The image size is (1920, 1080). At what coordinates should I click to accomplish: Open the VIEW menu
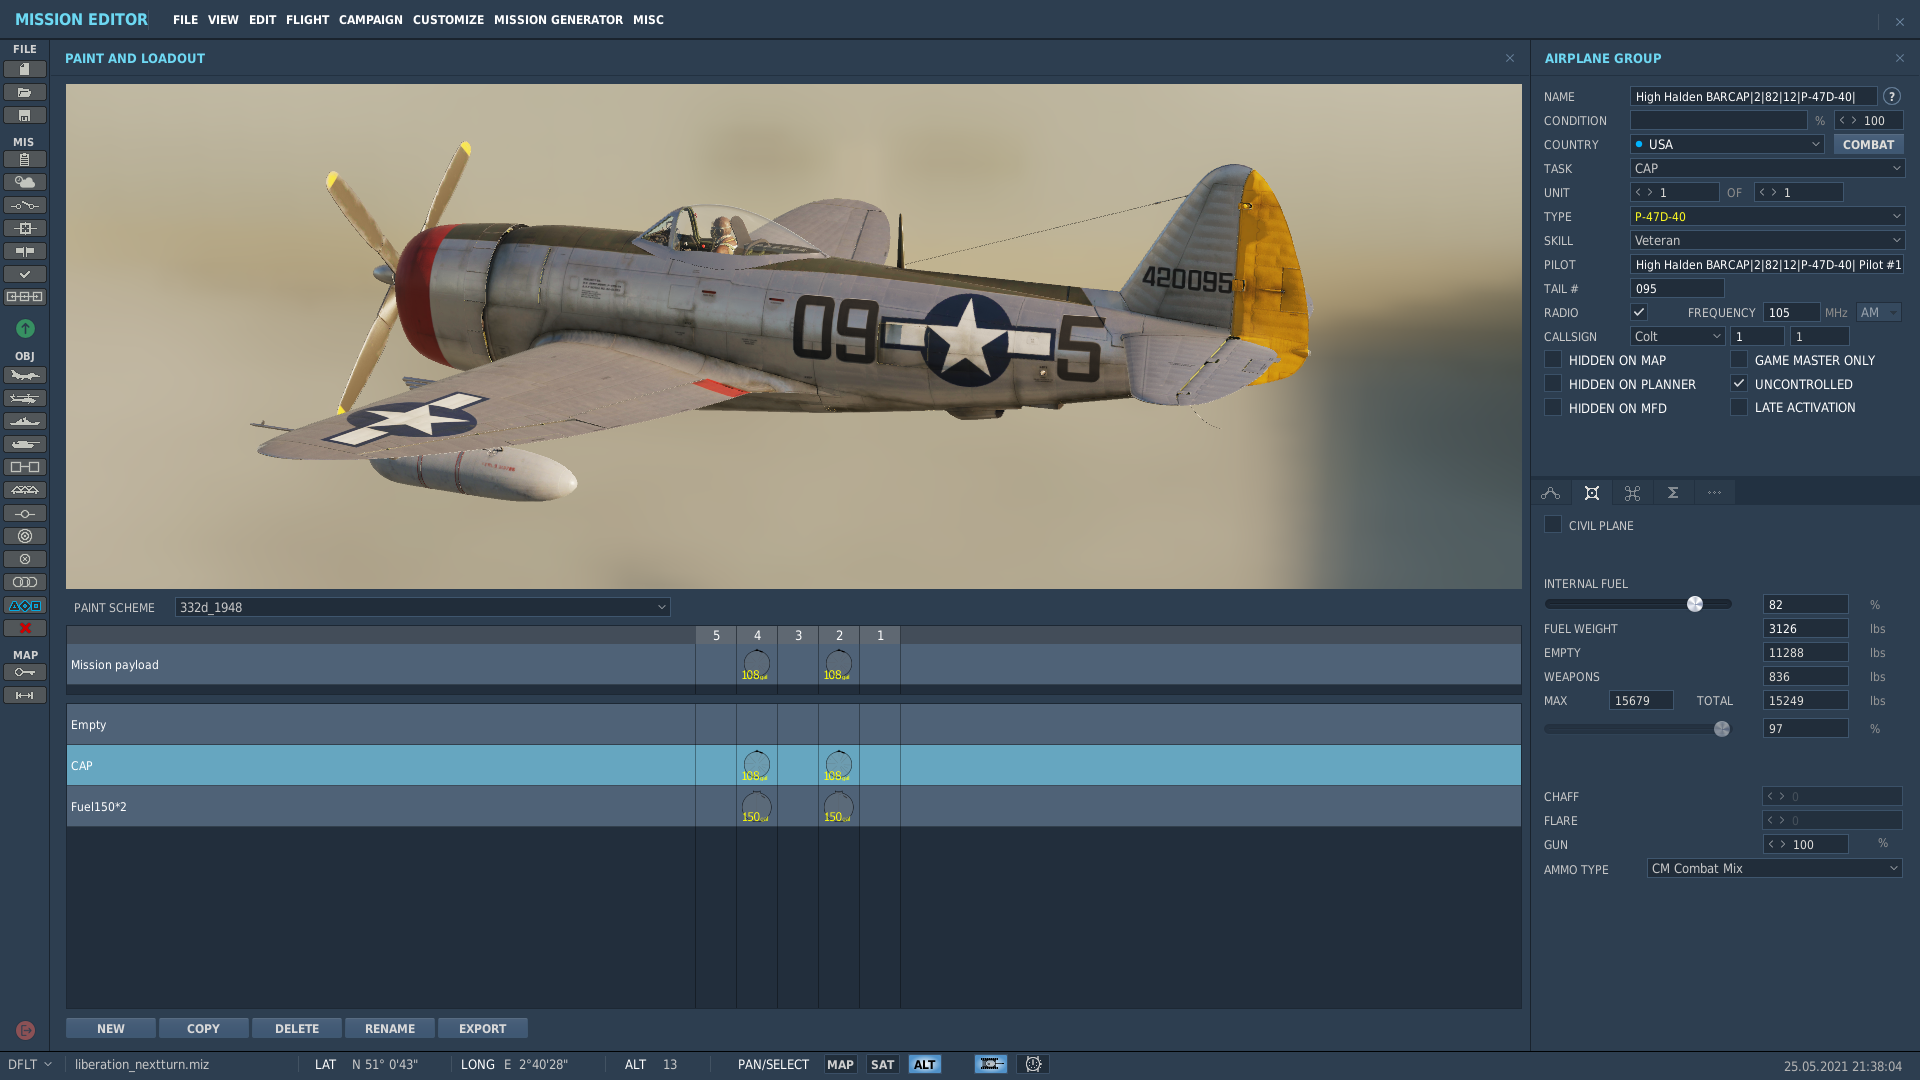point(223,19)
